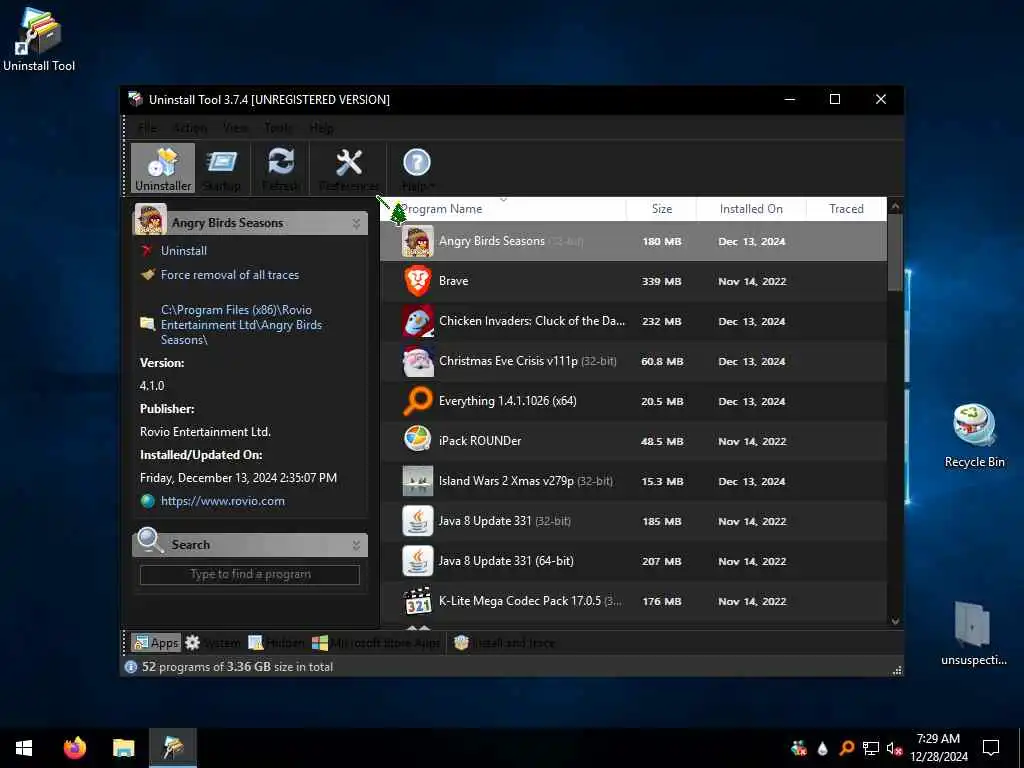1024x768 pixels.
Task: Click the 339 MB size cell for Brave
Action: 662,281
